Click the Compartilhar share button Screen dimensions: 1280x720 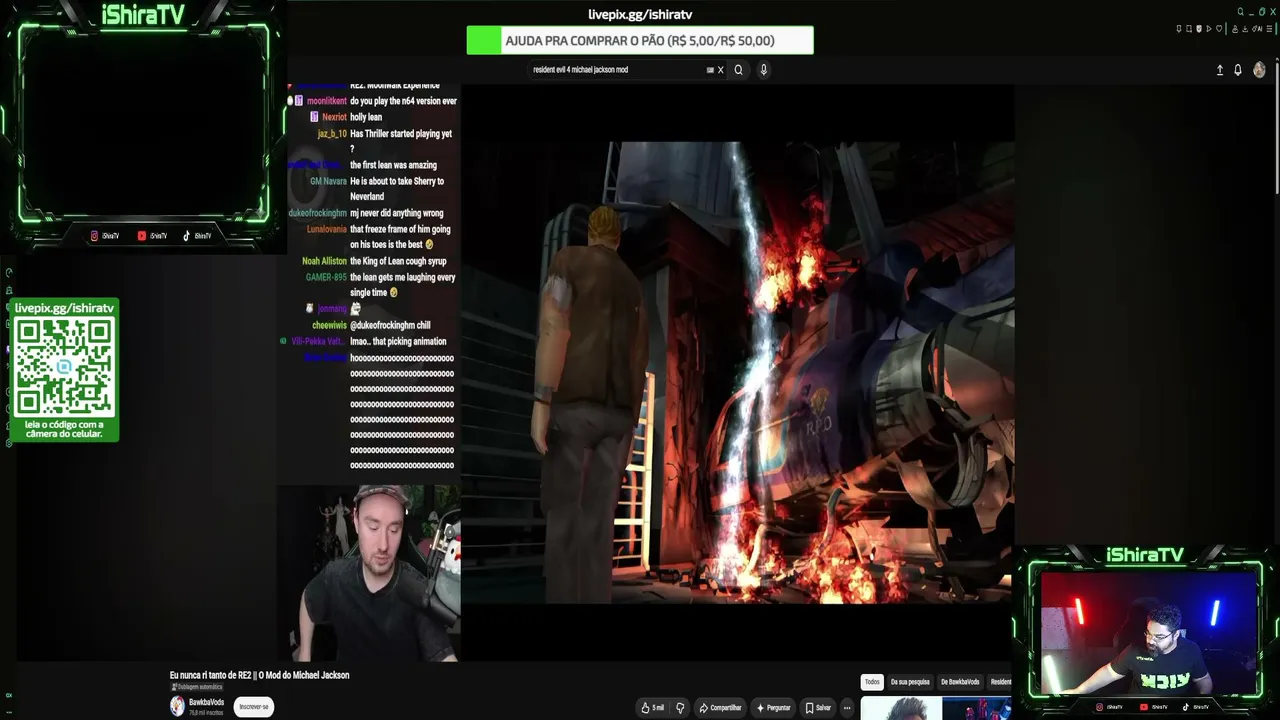point(720,708)
